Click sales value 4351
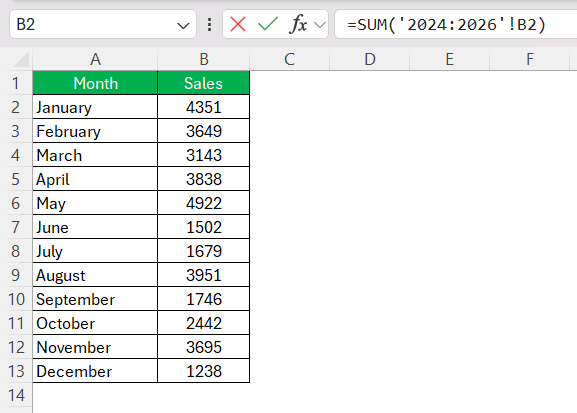The width and height of the screenshot is (577, 413). tap(203, 107)
